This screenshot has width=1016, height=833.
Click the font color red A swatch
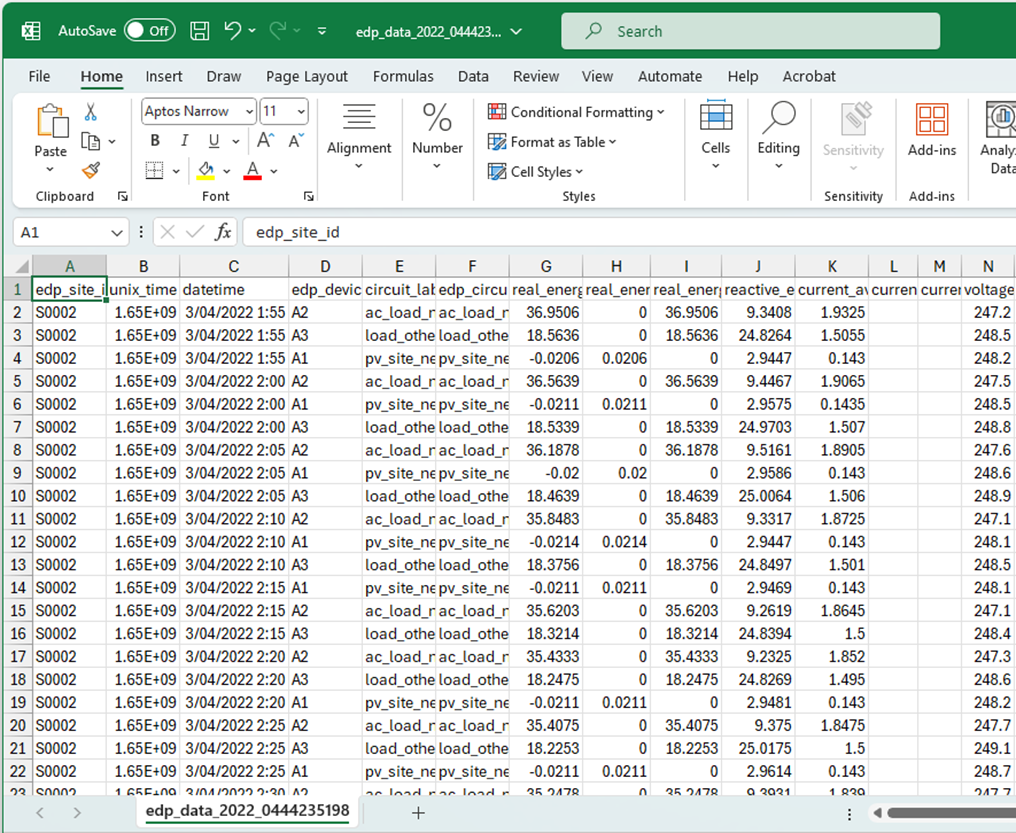click(x=252, y=170)
